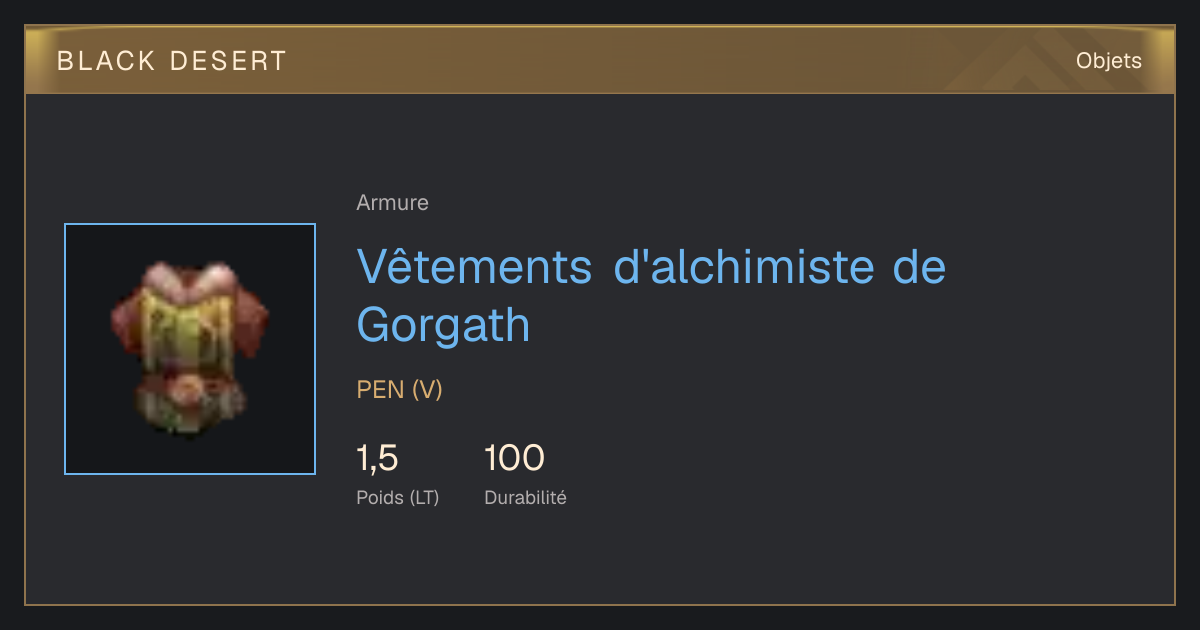Click the blue border of item thumbnail

tap(190, 224)
